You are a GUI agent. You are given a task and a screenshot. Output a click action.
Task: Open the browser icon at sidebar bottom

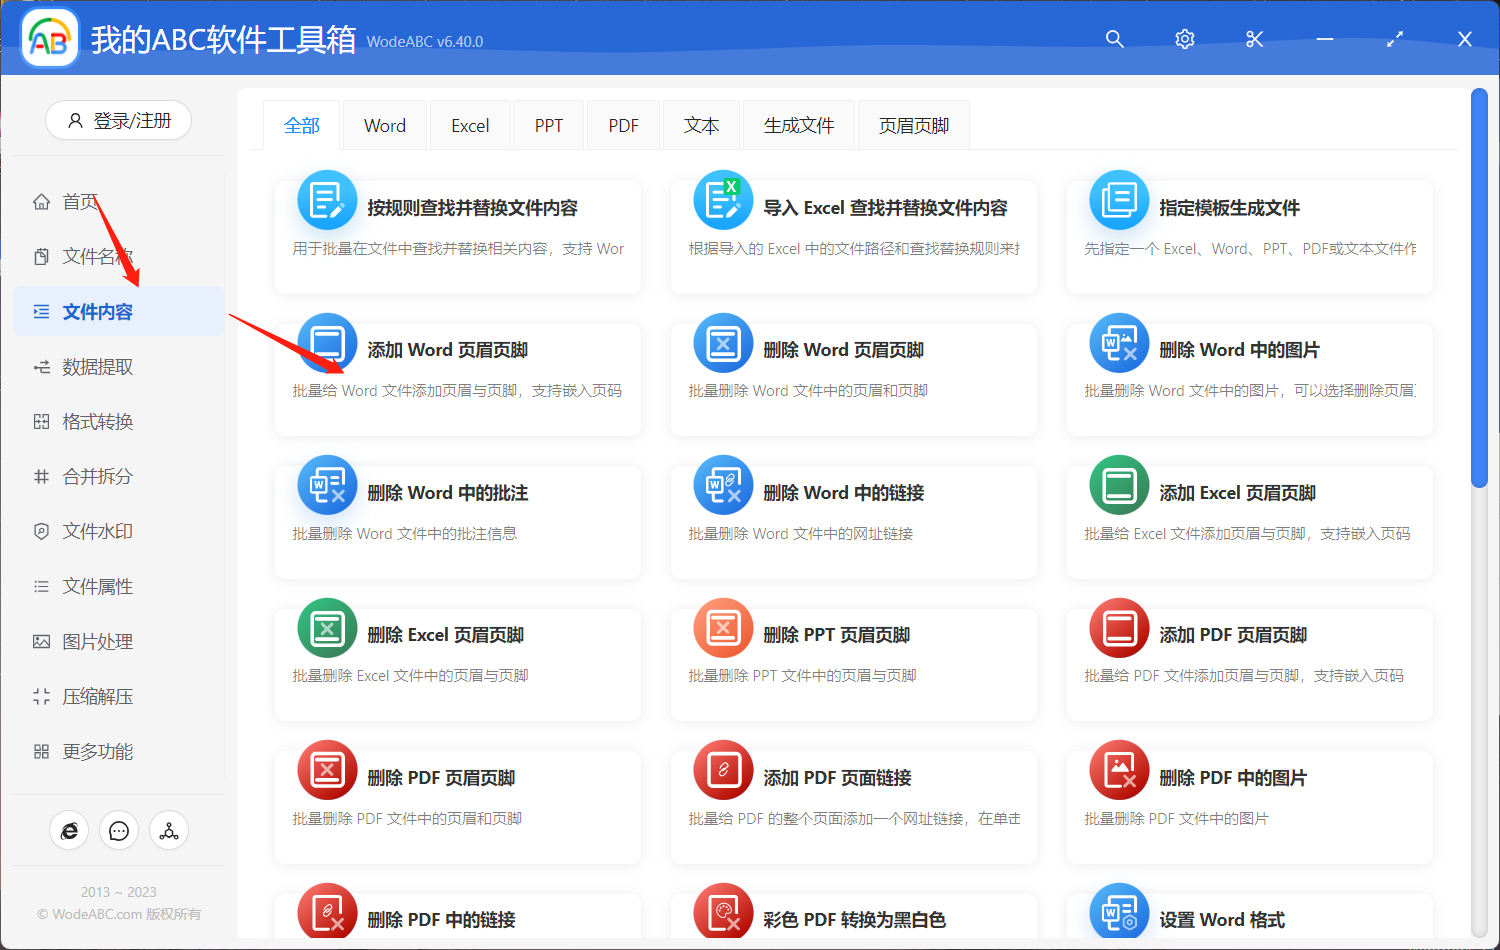point(69,830)
